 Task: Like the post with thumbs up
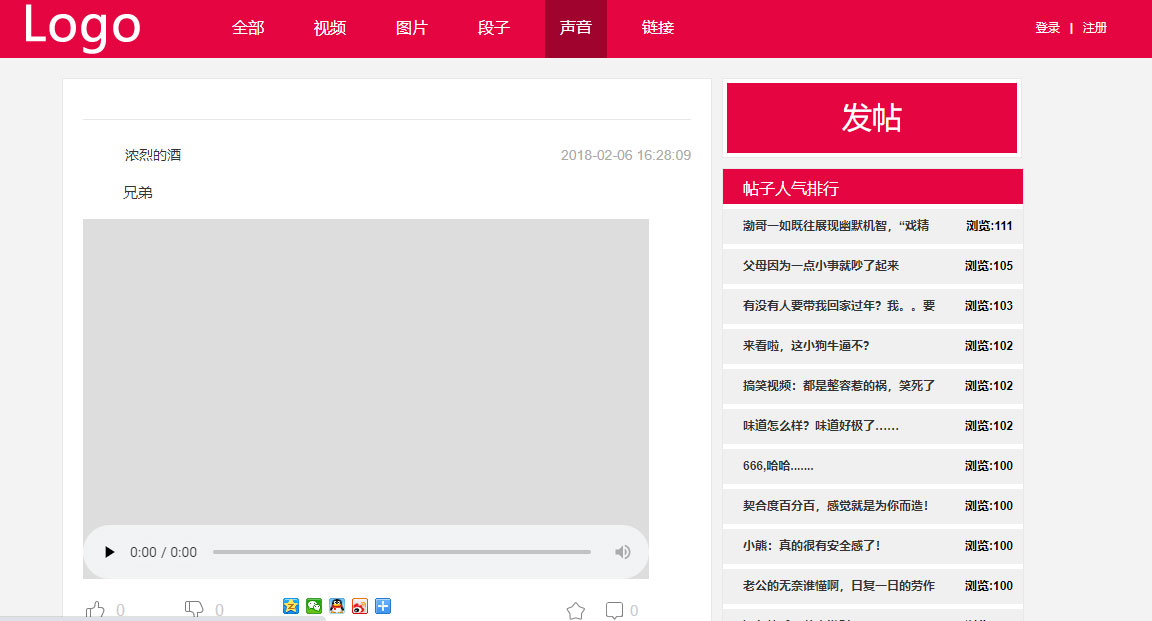click(96, 609)
